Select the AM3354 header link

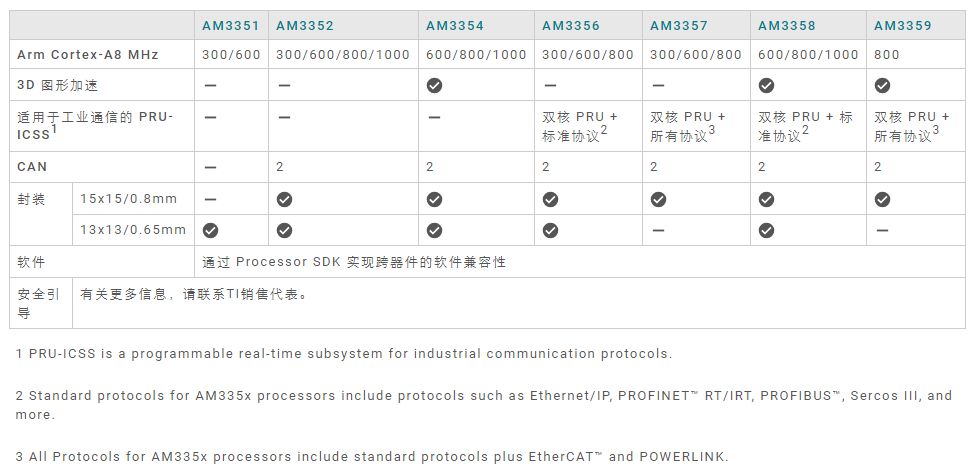(x=455, y=25)
